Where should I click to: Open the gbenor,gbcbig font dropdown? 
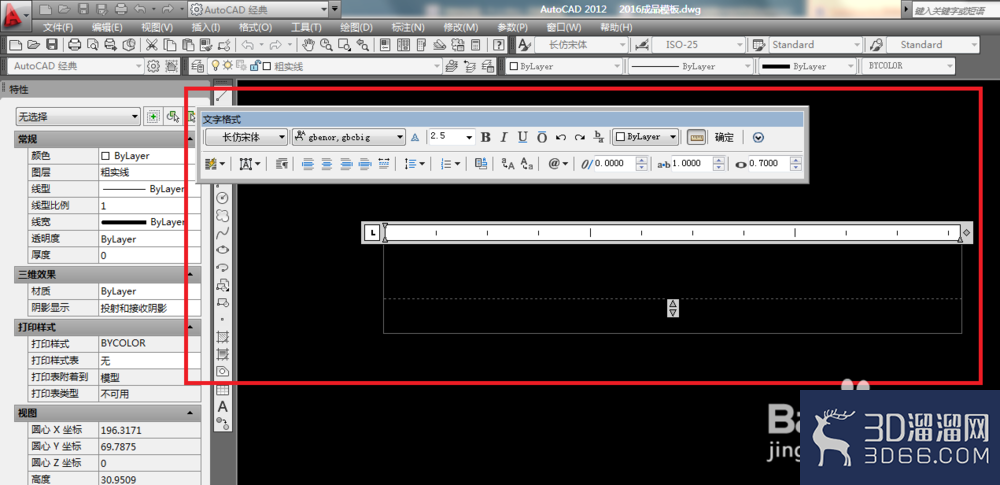[348, 137]
